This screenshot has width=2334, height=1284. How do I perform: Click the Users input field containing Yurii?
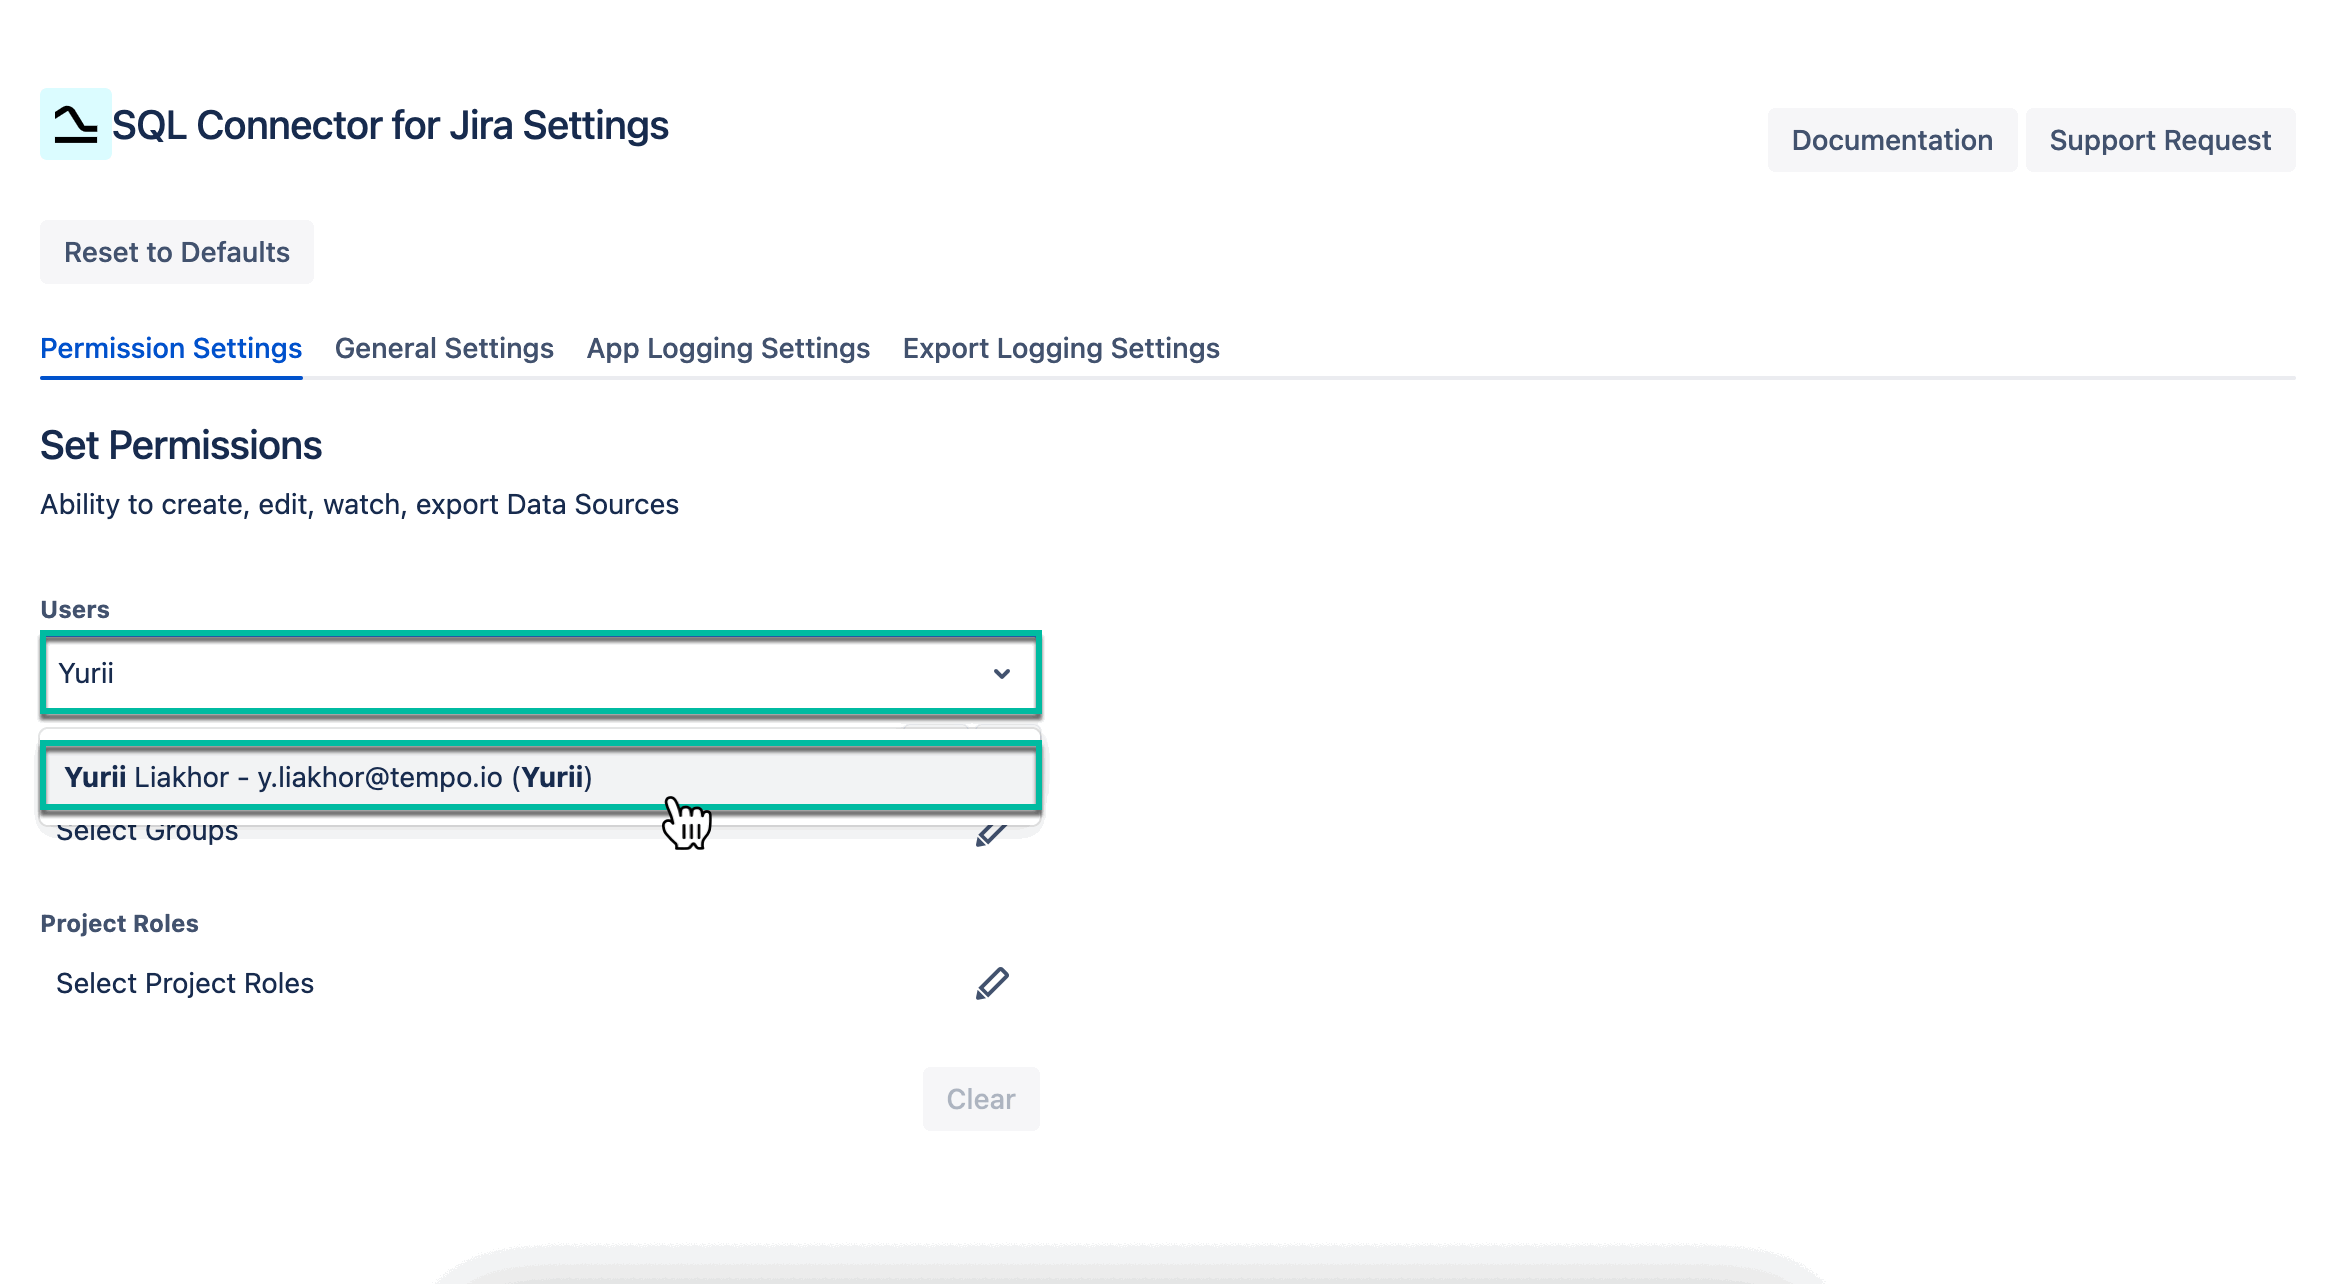[x=400, y=674]
